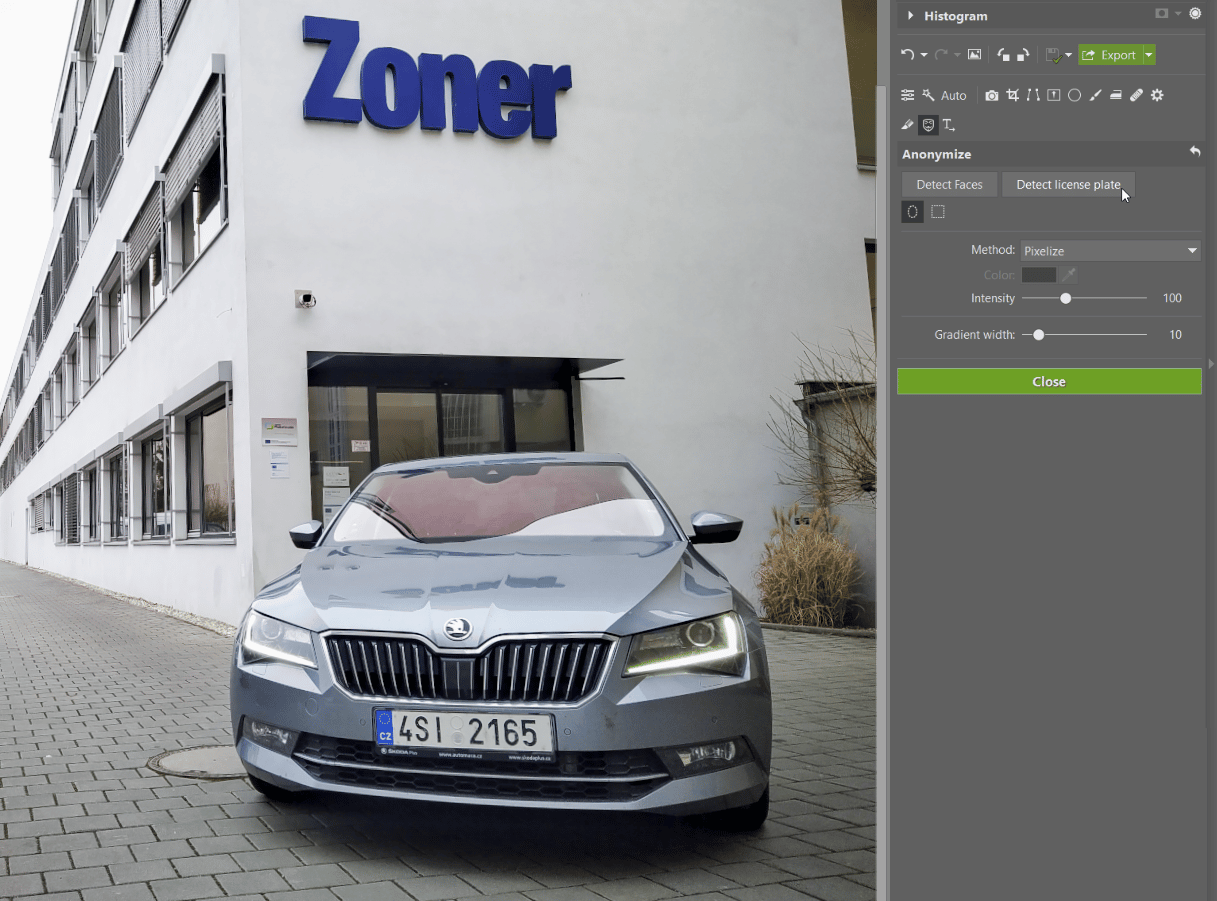1217x901 pixels.
Task: Select the Retouching bandage tool
Action: [1136, 95]
